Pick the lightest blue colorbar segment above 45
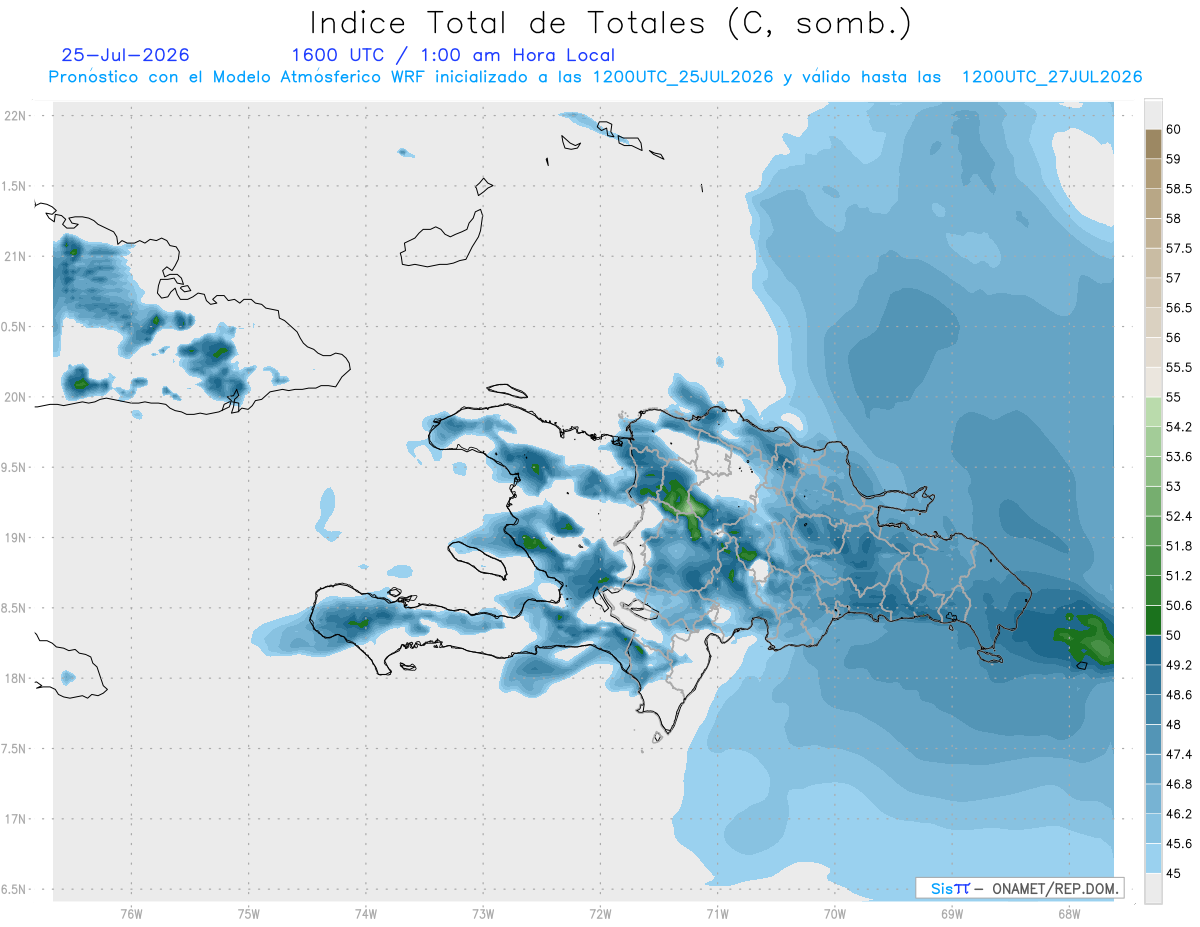This screenshot has width=1200, height=927. 1153,858
